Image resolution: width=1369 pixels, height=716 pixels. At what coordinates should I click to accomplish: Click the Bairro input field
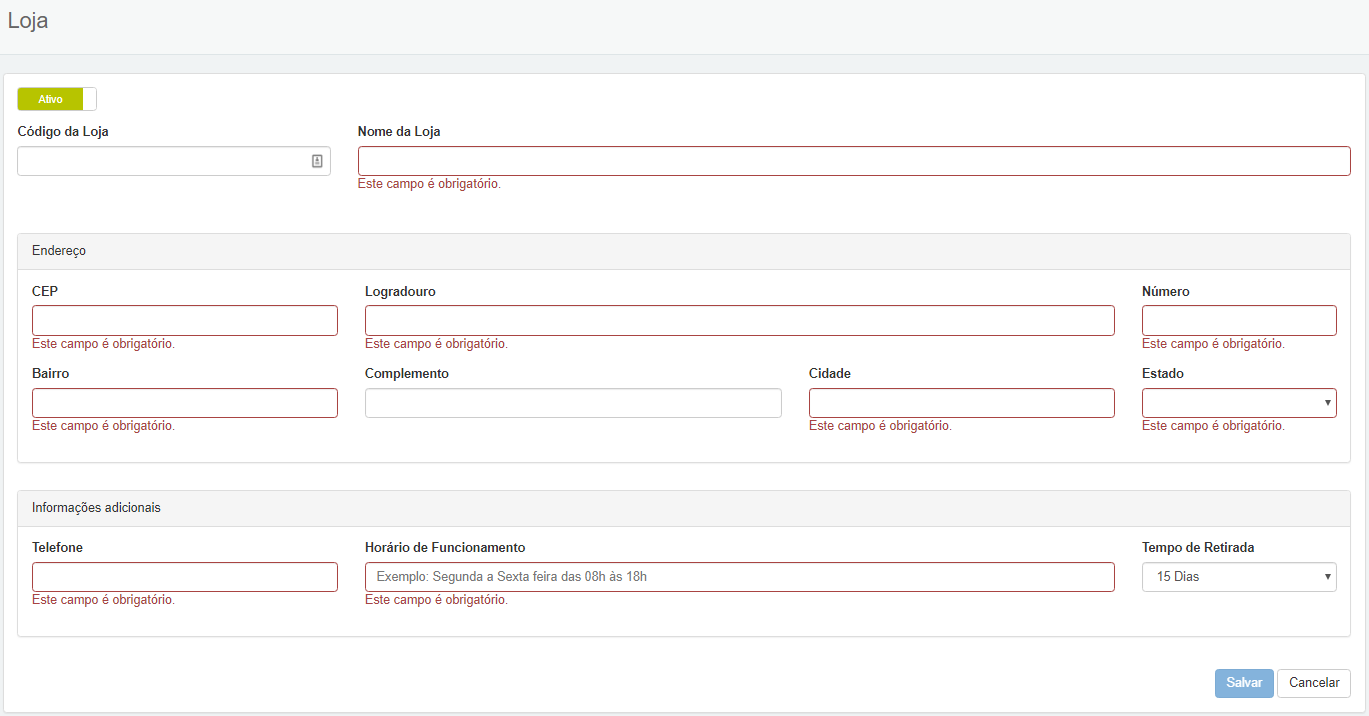pyautogui.click(x=185, y=403)
